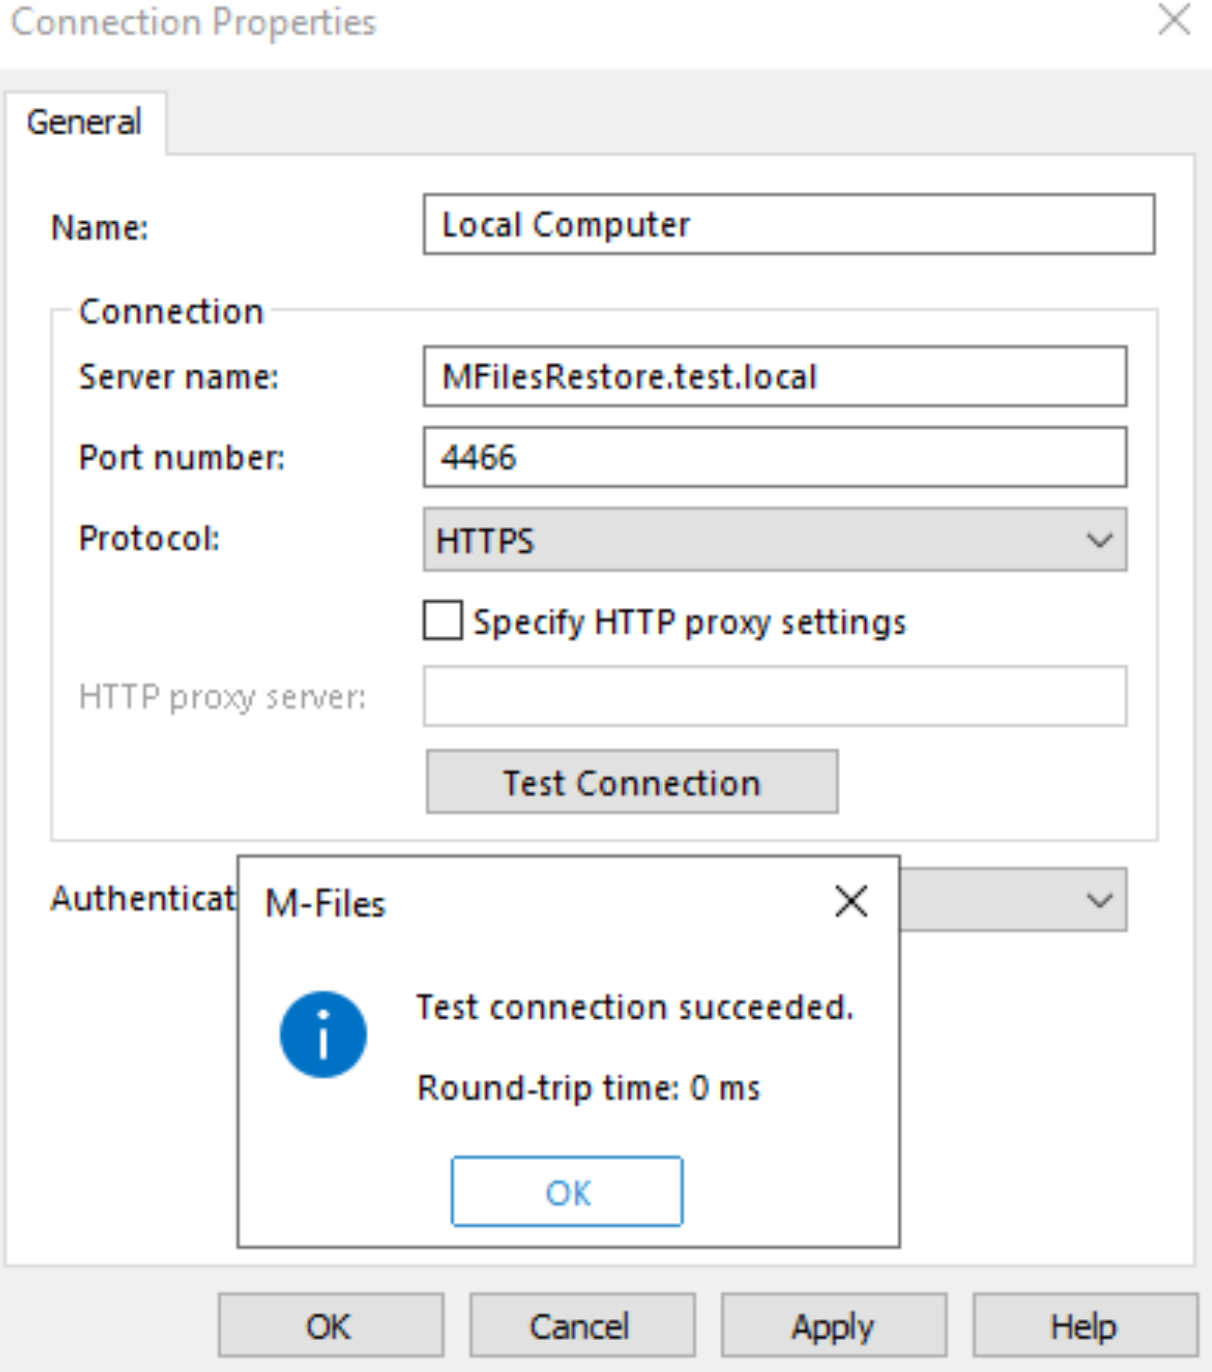This screenshot has height=1372, width=1212.
Task: Close the M-Files message dialog with X
Action: point(851,901)
